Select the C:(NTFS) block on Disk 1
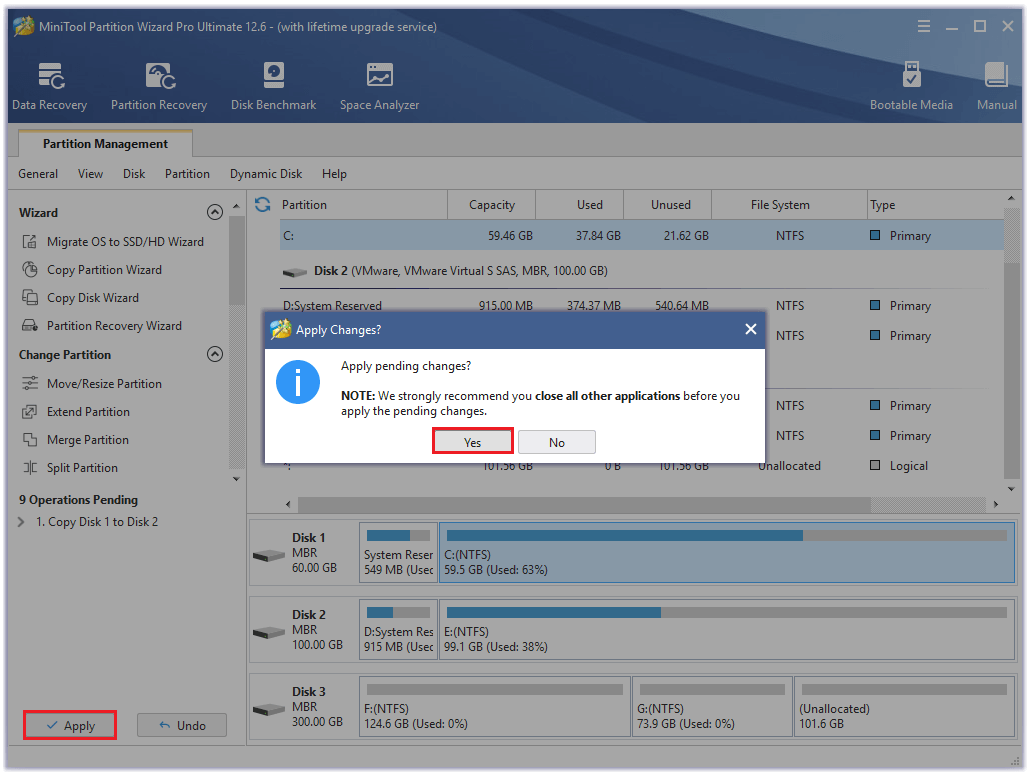Screen dimensions: 1032x775 coord(727,553)
